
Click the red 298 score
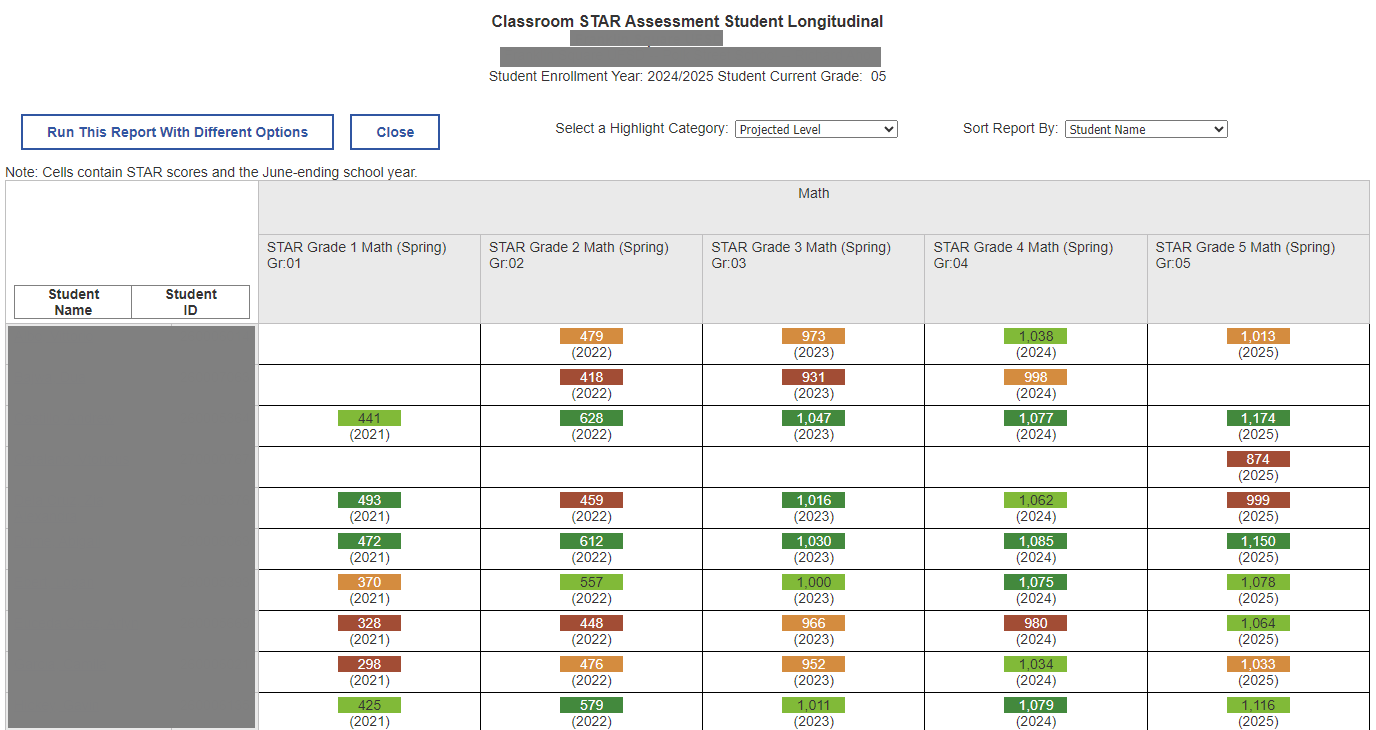(x=369, y=664)
